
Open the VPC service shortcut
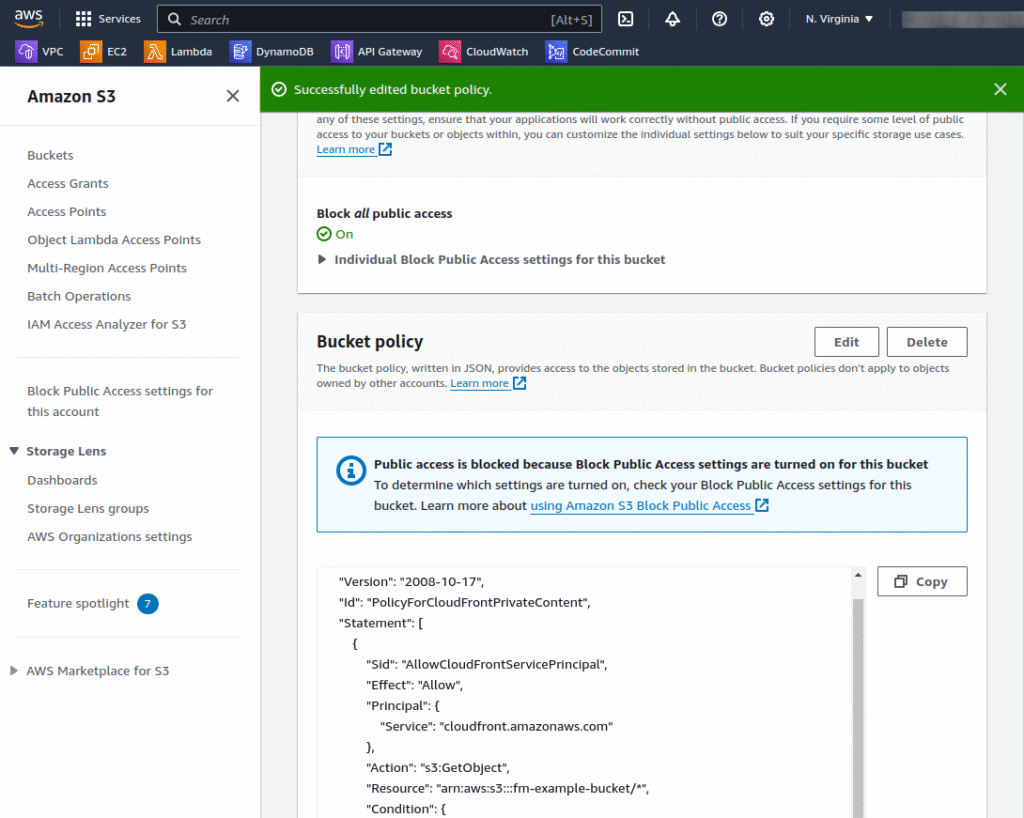tap(39, 52)
